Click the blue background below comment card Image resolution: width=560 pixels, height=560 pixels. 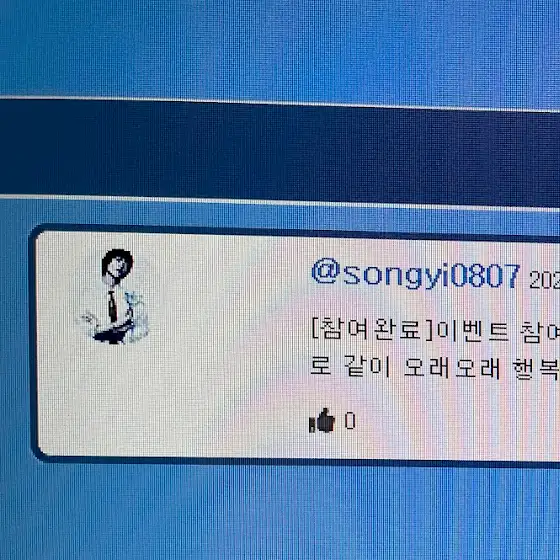click(x=280, y=512)
